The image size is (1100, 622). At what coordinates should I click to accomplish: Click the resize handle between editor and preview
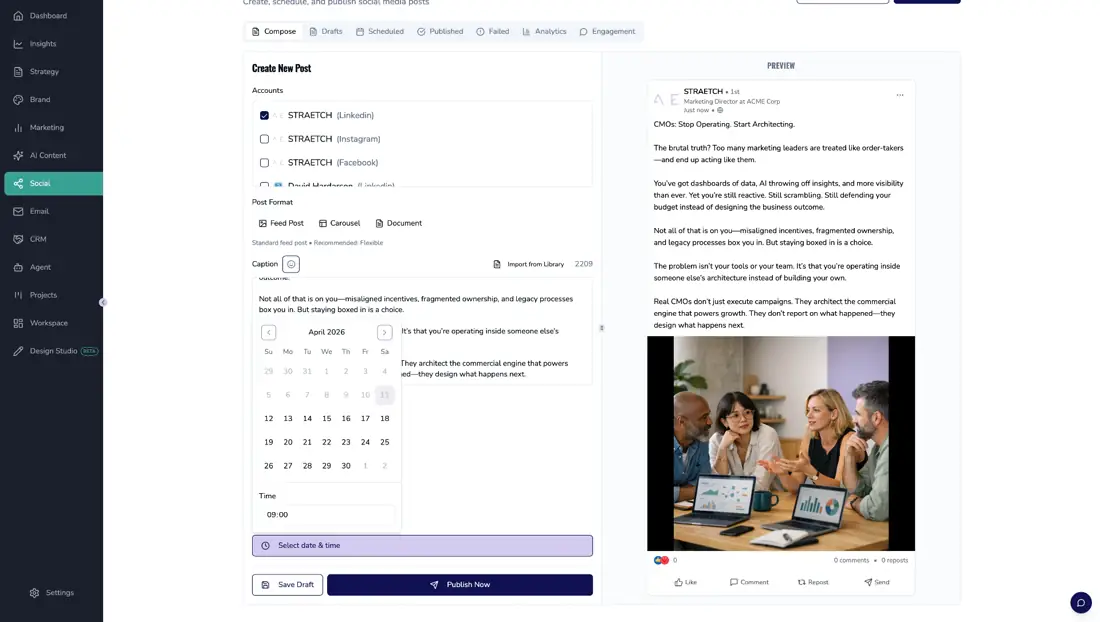[601, 327]
